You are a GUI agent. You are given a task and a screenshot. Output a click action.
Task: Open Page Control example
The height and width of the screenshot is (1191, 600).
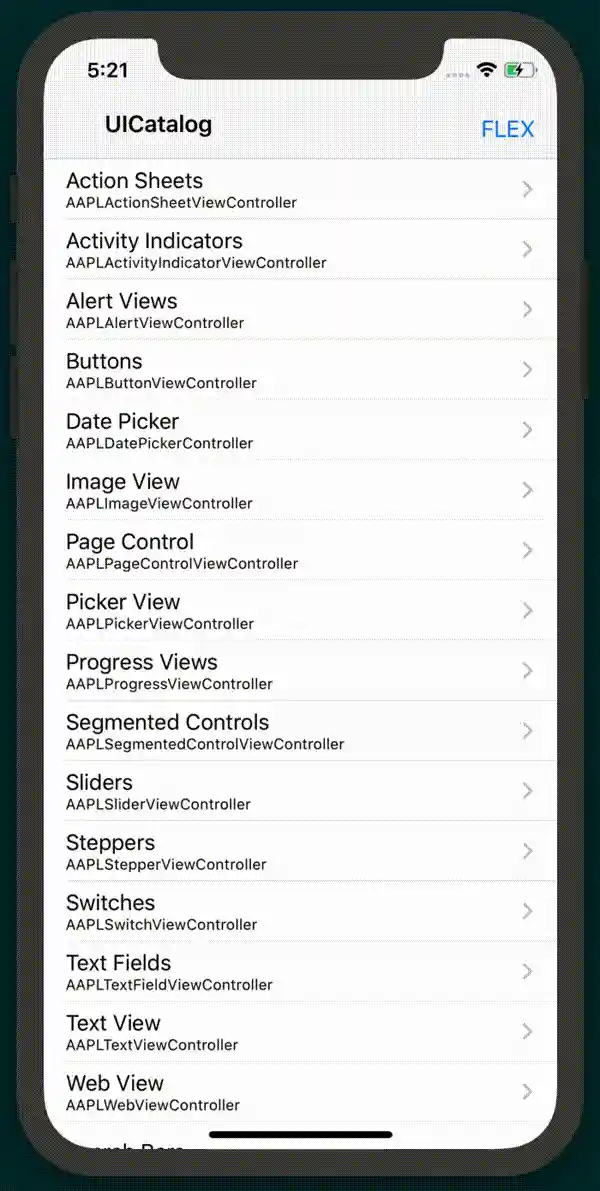pyautogui.click(x=300, y=550)
